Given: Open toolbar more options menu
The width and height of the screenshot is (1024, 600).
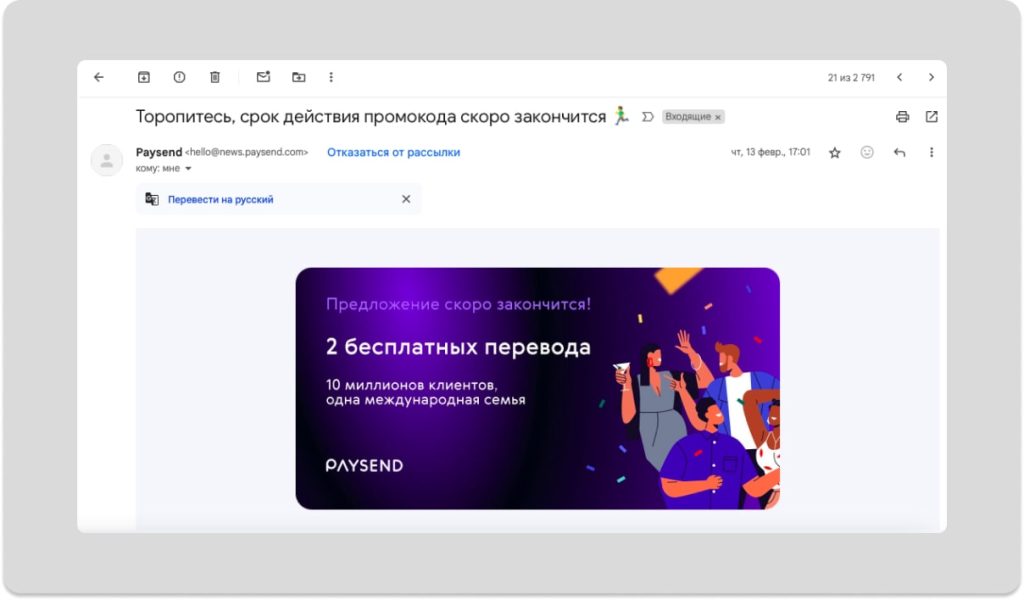Looking at the screenshot, I should (x=331, y=77).
